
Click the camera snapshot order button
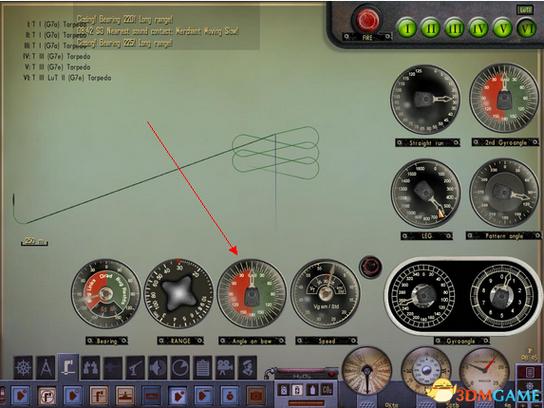[256, 396]
